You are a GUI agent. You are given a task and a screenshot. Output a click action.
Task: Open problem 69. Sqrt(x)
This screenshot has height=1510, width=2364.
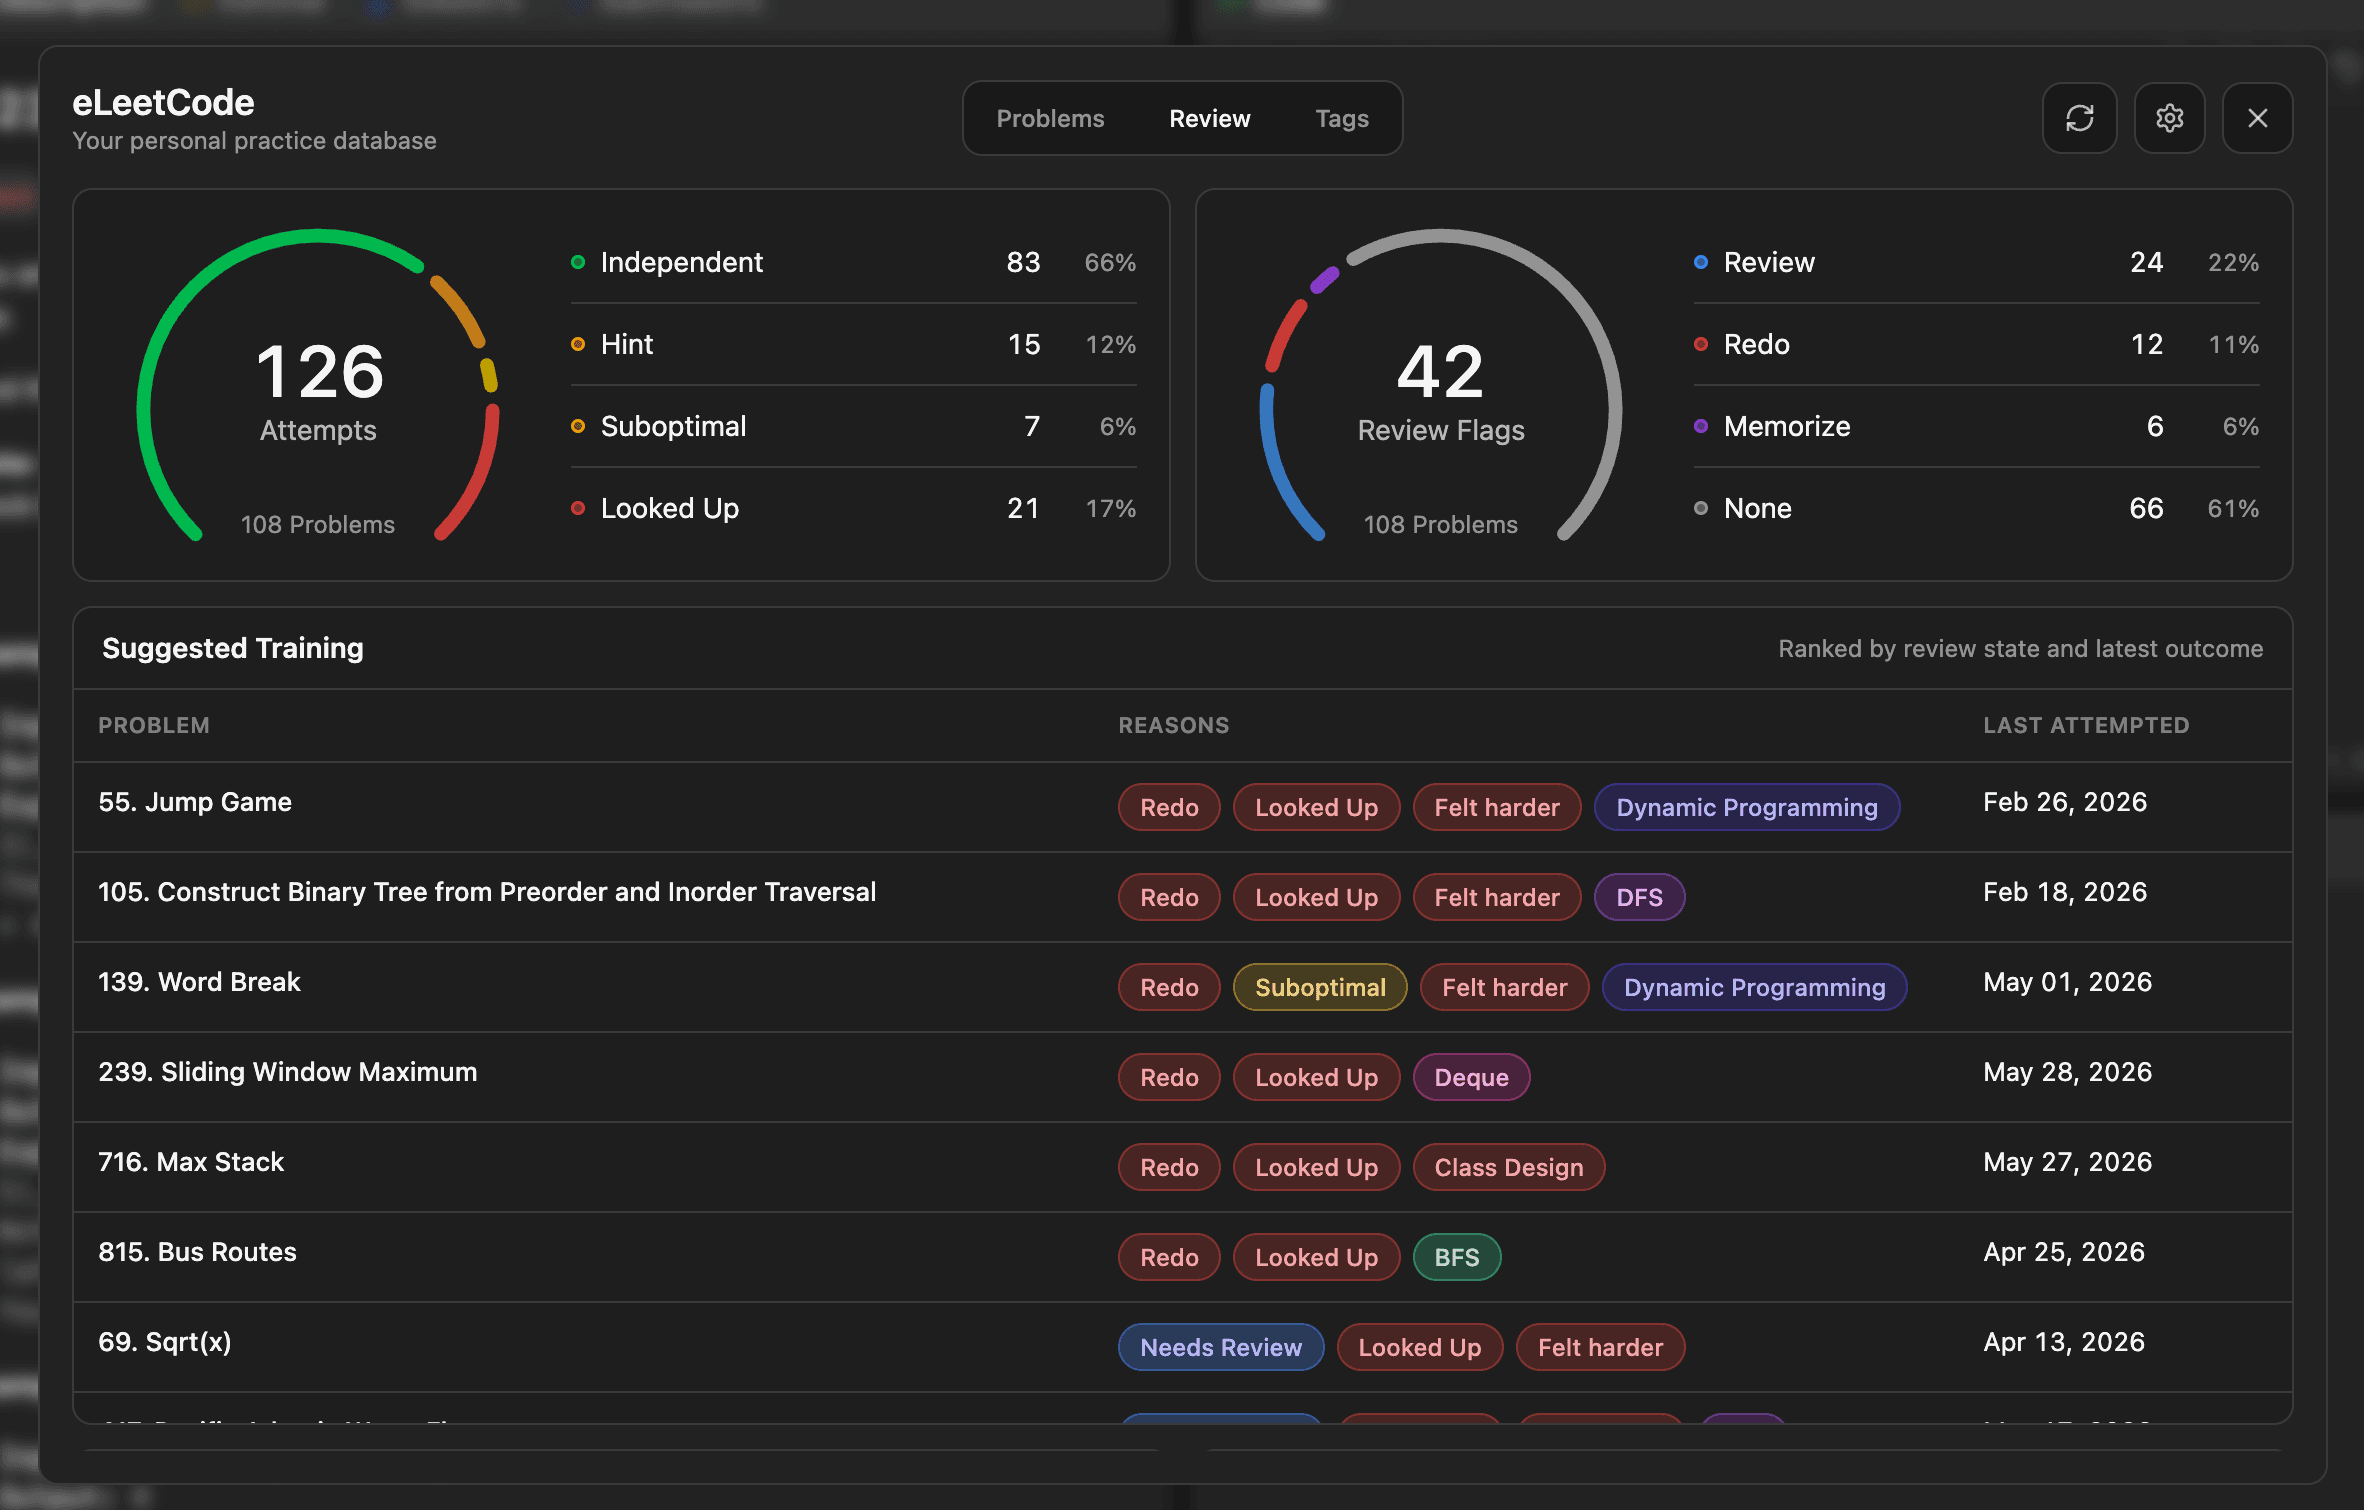[165, 1342]
